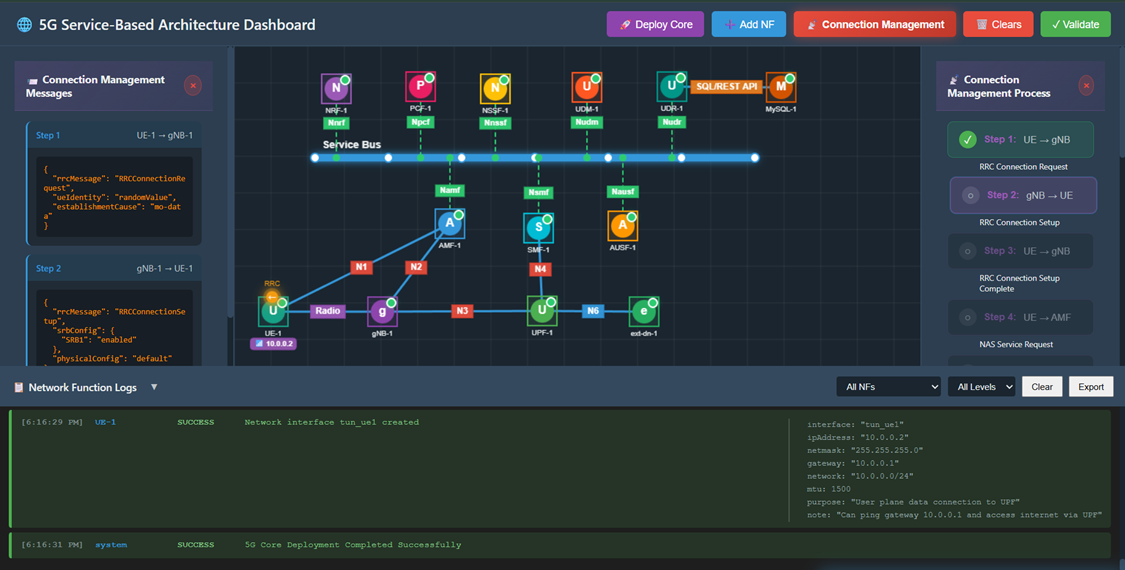Select Step 2 gNB to UE radio circle
1125x570 pixels.
[x=969, y=196]
